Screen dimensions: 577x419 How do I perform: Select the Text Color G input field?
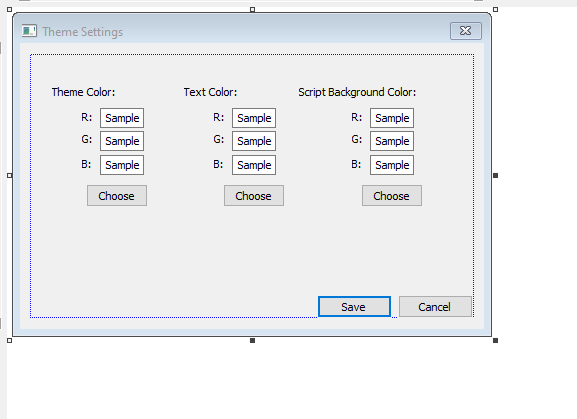[x=254, y=141]
